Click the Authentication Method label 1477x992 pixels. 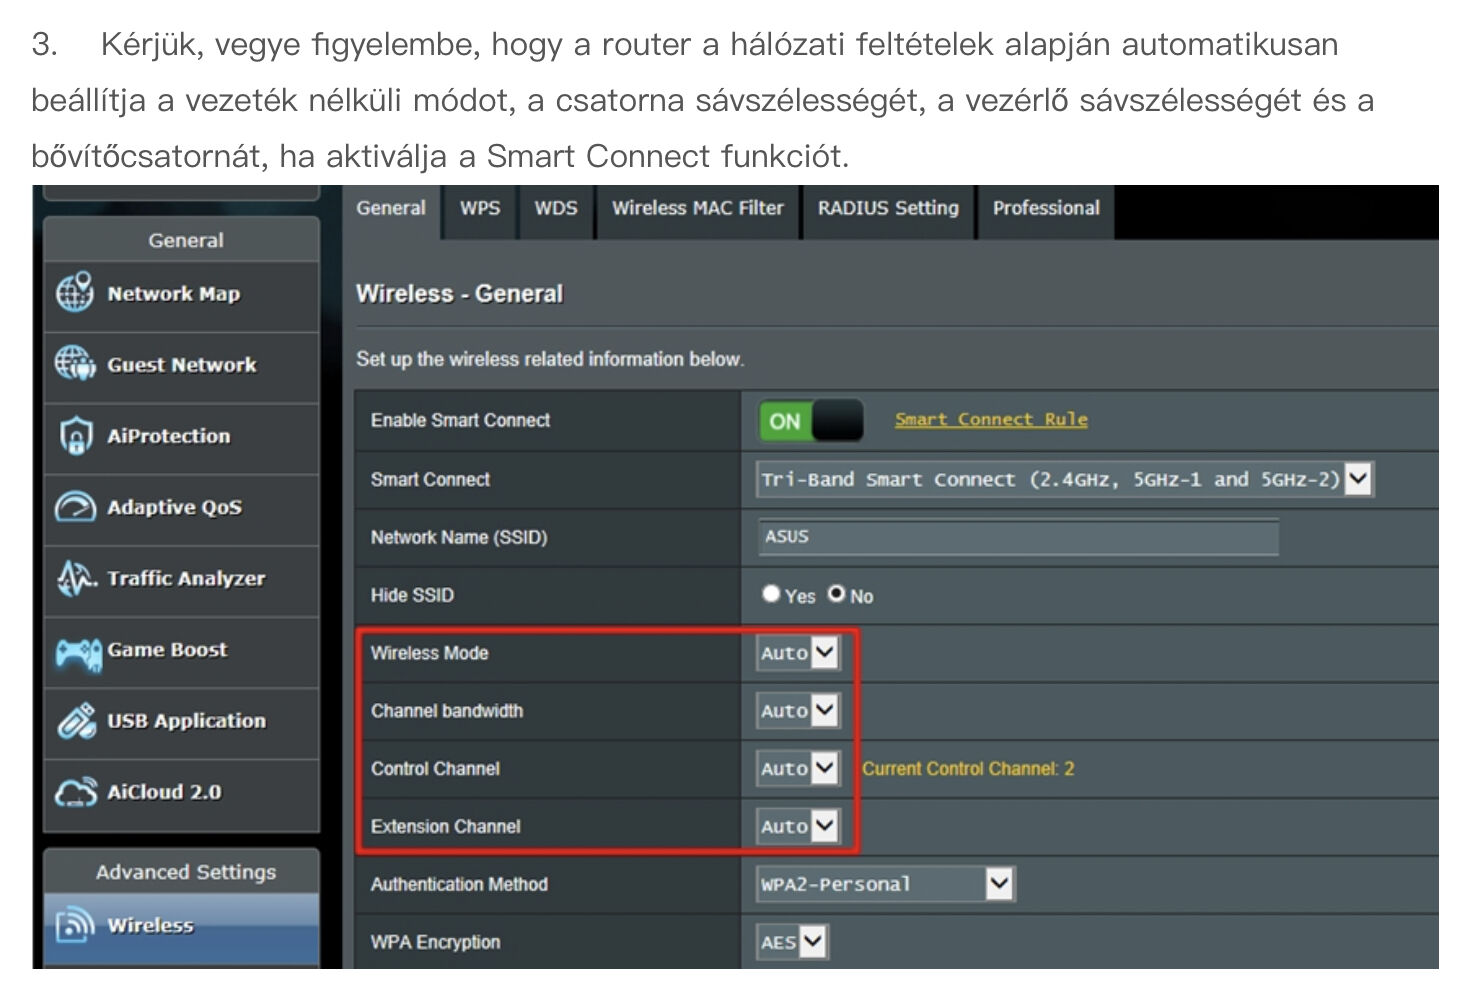tap(459, 884)
